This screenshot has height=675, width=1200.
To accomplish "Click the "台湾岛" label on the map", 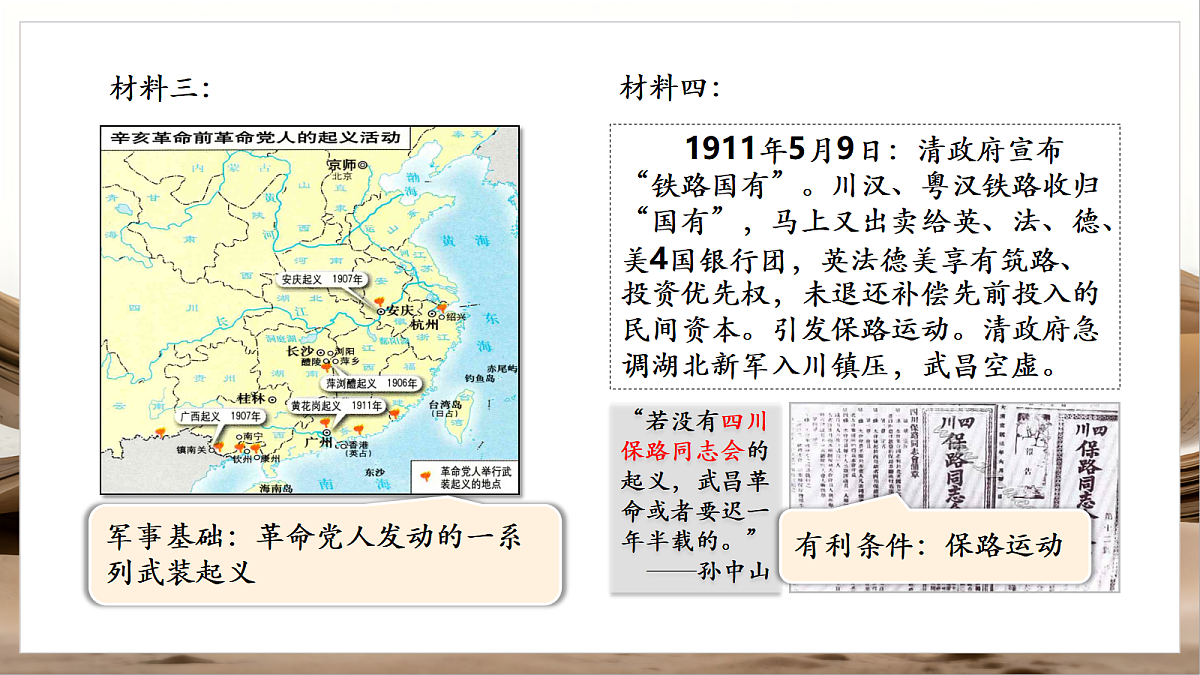I will (x=444, y=406).
